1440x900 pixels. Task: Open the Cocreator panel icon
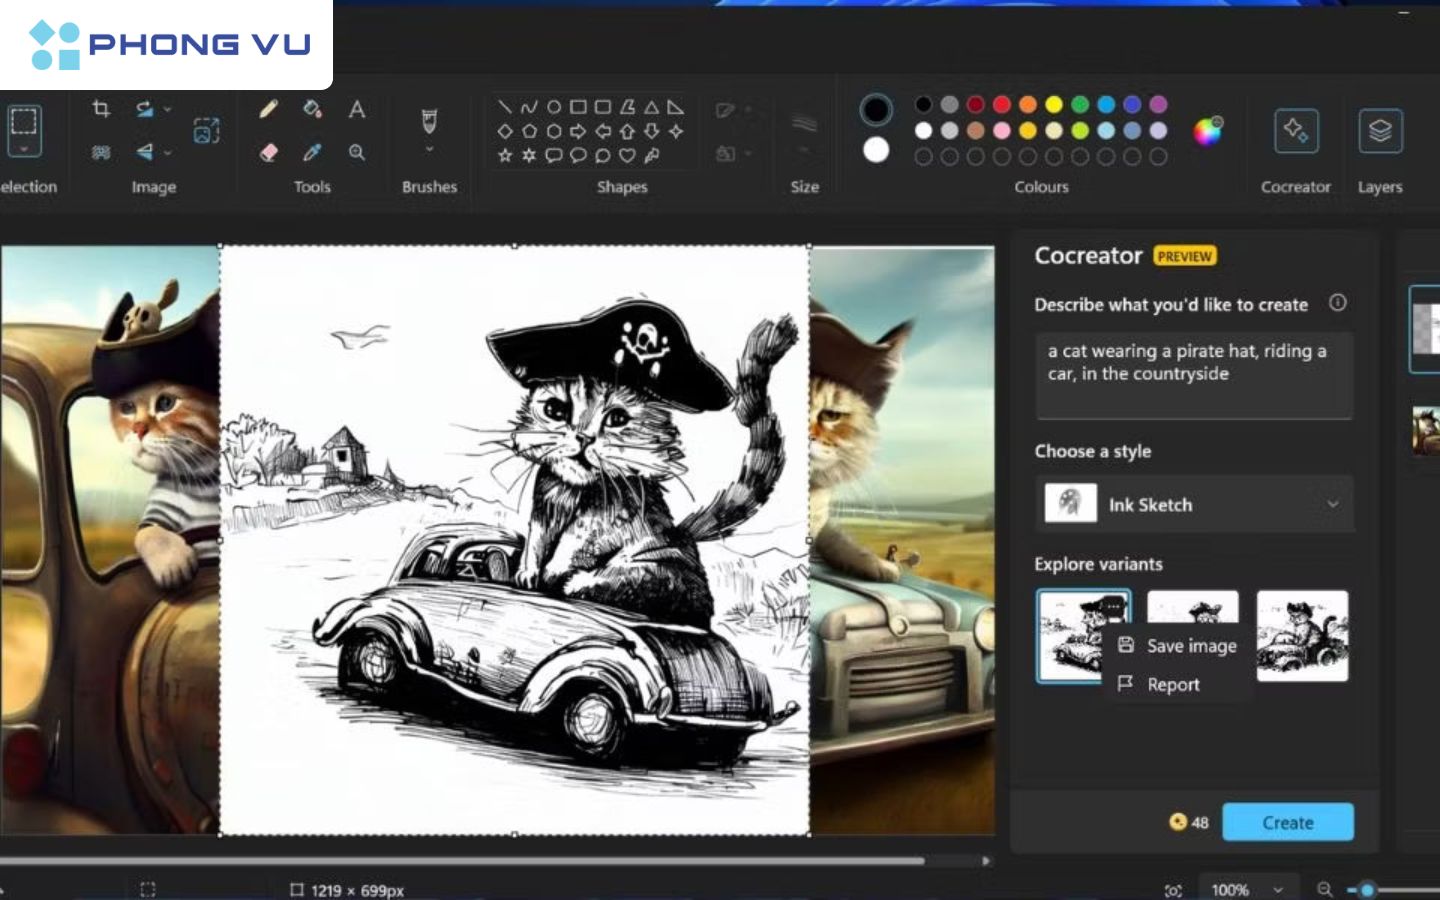(x=1295, y=131)
